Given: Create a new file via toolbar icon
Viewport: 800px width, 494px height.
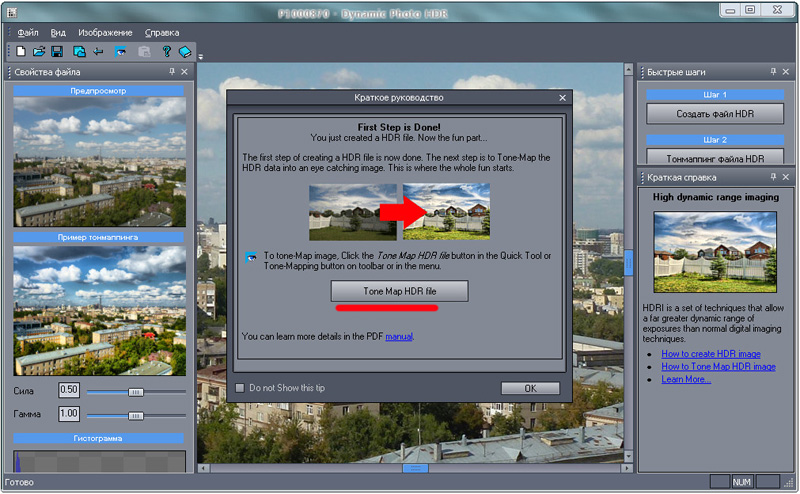Looking at the screenshot, I should [21, 52].
